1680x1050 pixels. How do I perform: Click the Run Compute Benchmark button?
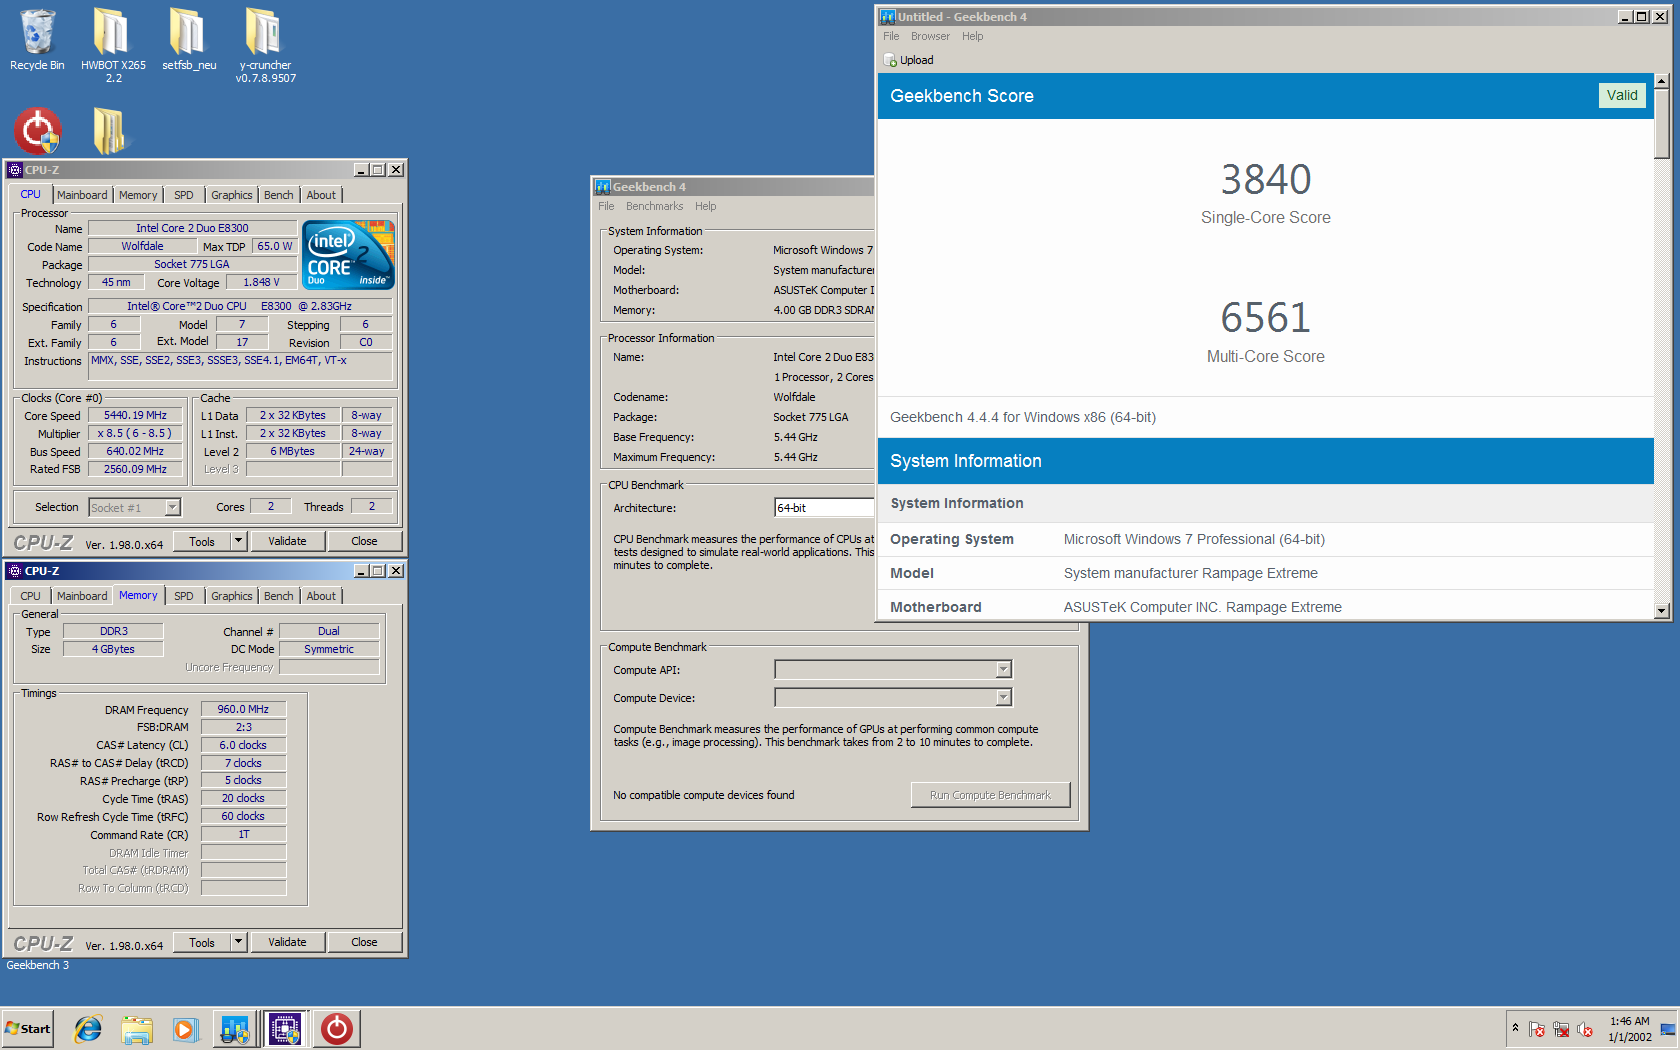point(990,795)
